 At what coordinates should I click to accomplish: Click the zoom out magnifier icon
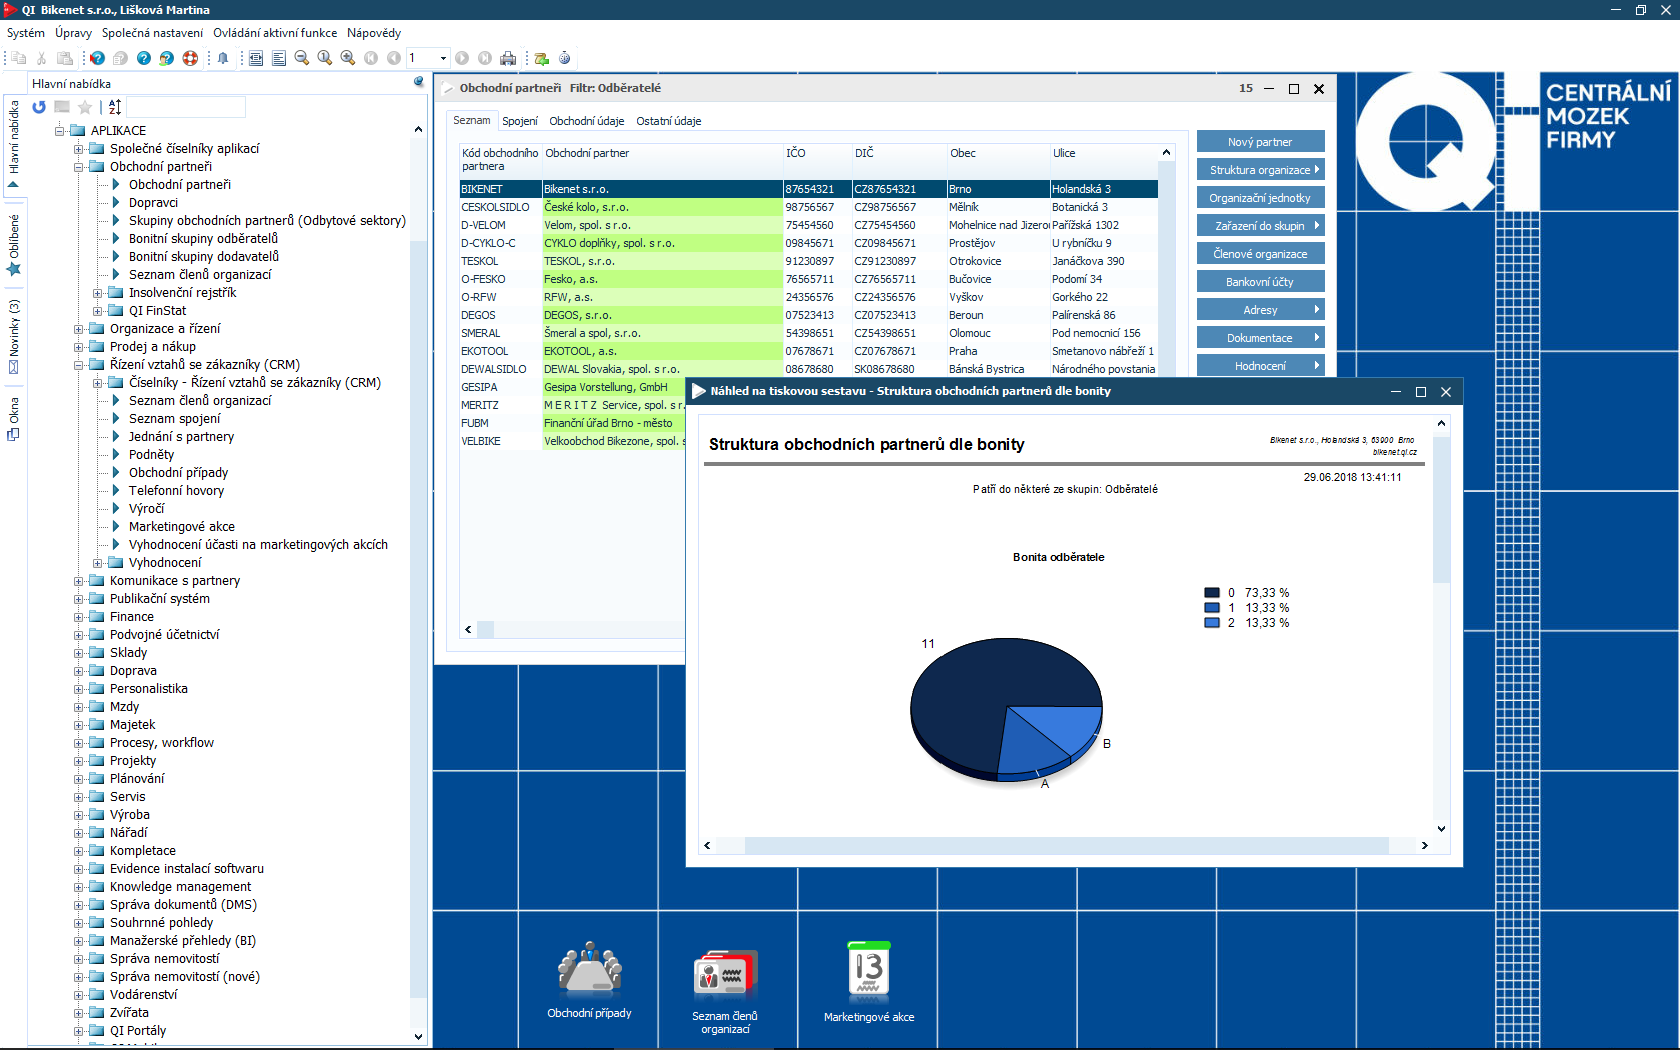click(x=301, y=58)
